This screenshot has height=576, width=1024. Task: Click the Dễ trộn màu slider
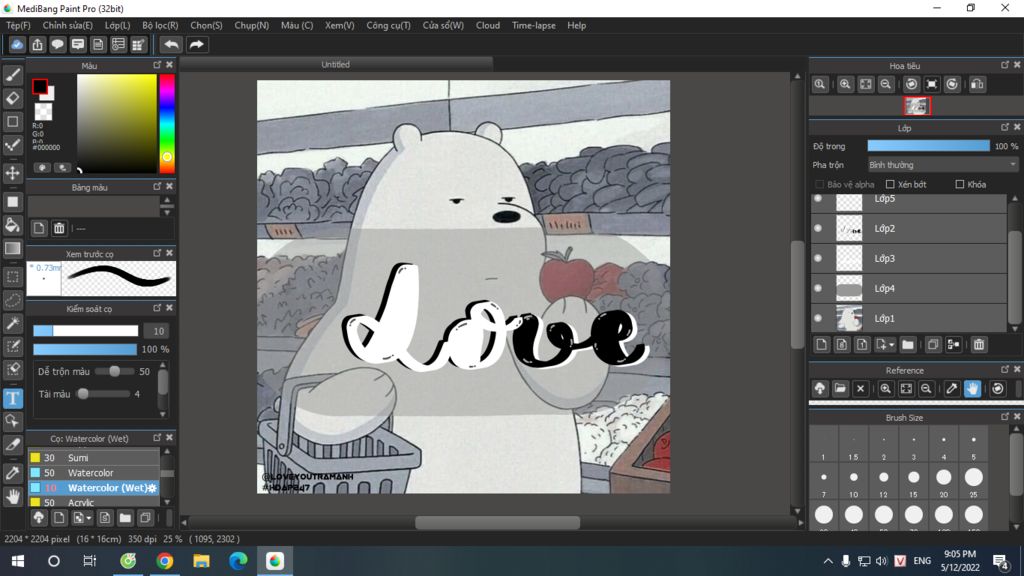pyautogui.click(x=112, y=372)
